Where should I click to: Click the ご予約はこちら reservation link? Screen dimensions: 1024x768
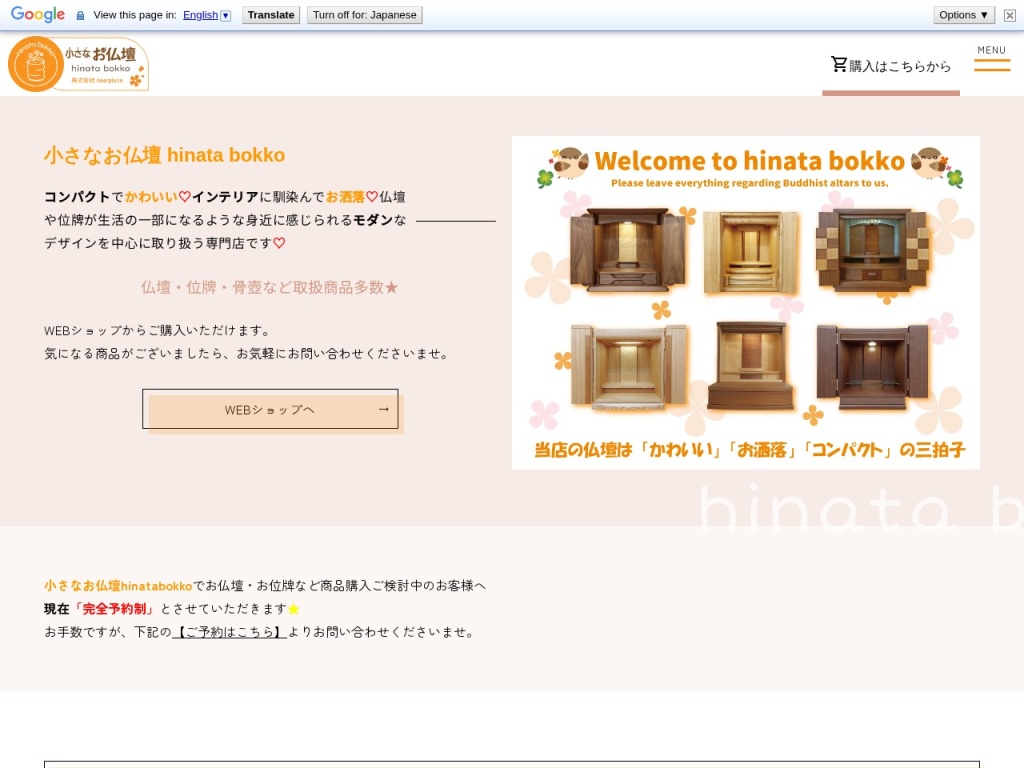tap(229, 632)
